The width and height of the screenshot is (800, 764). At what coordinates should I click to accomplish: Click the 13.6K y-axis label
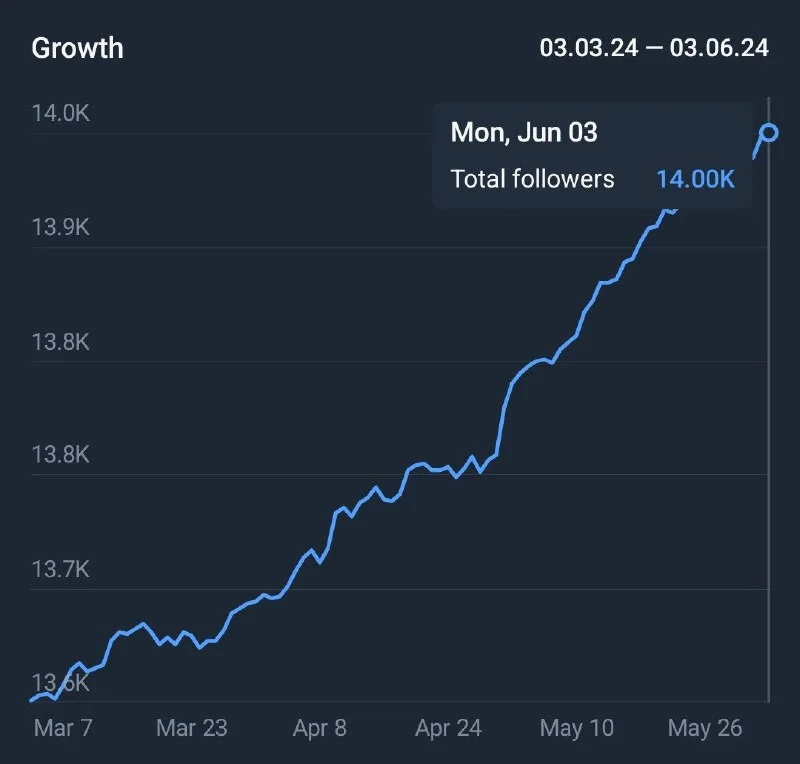[x=61, y=684]
